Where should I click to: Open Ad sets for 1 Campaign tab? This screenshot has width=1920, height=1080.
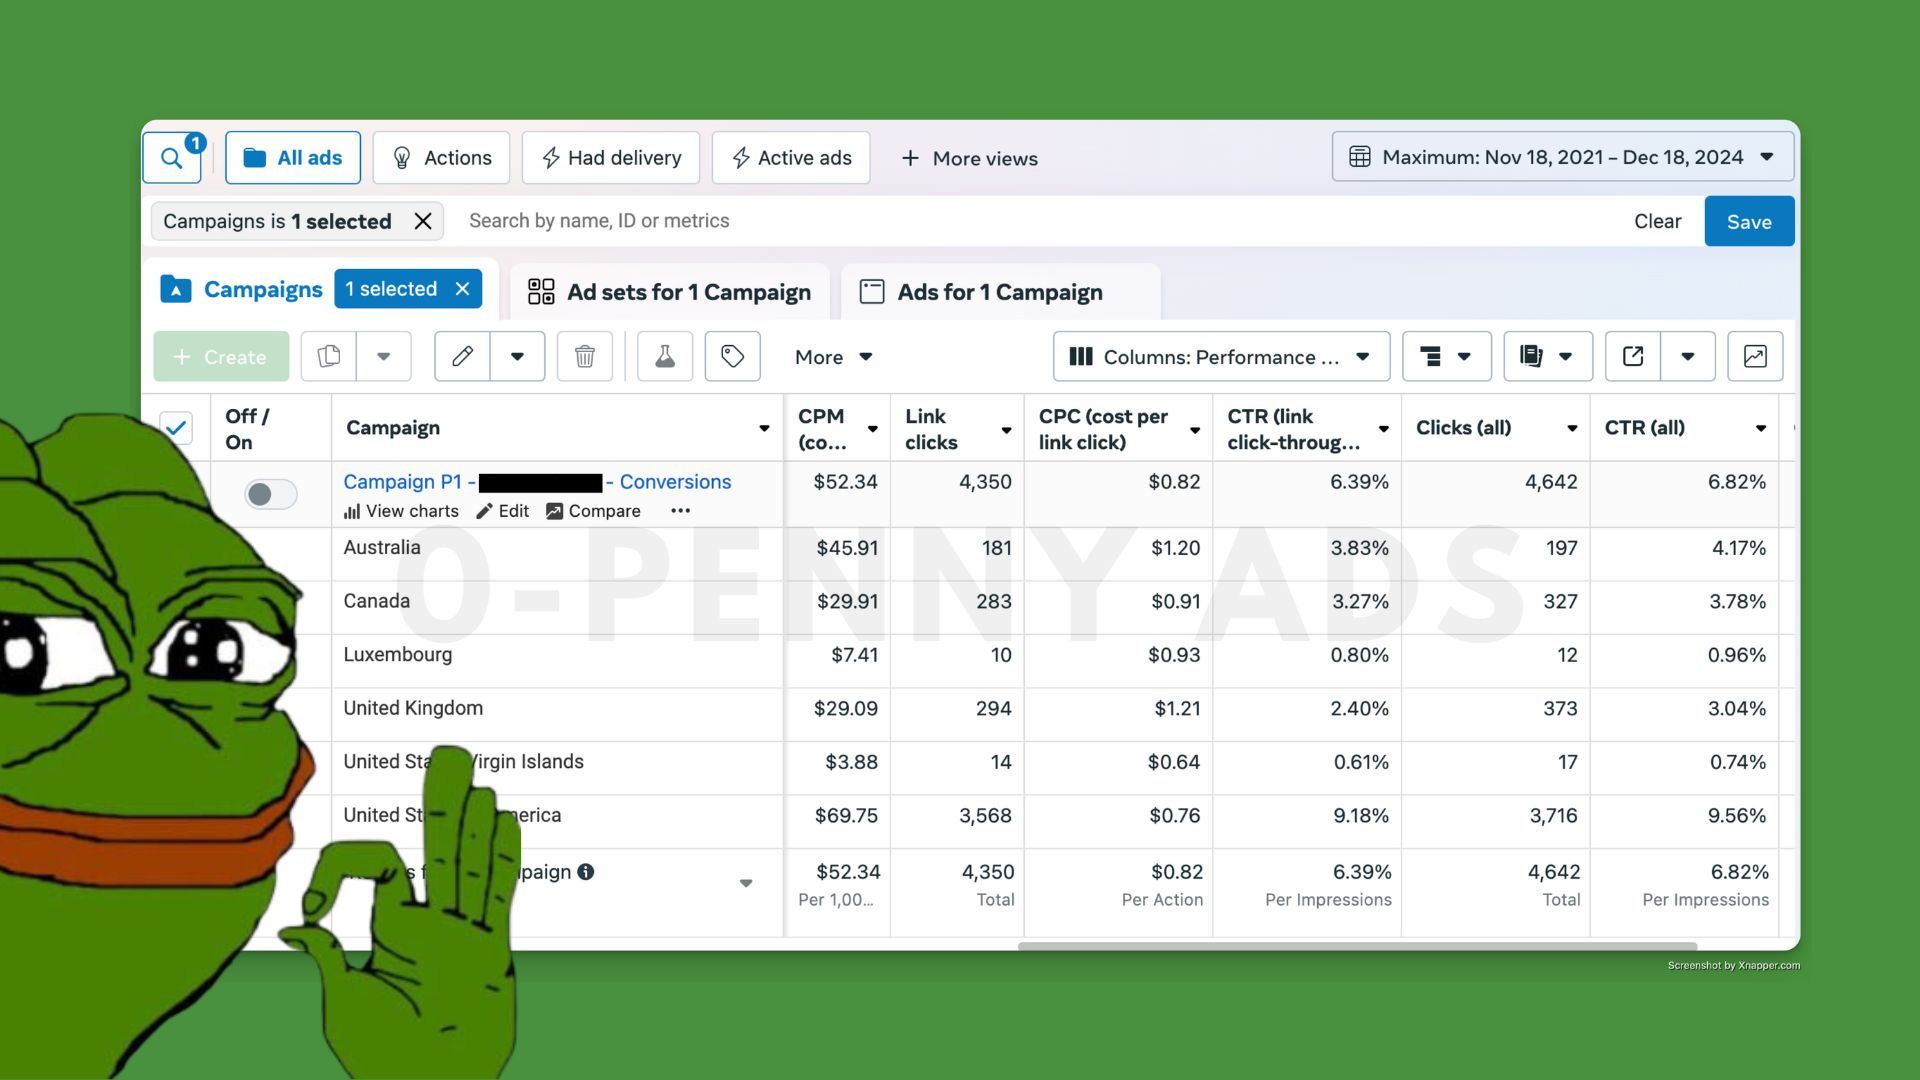click(669, 292)
